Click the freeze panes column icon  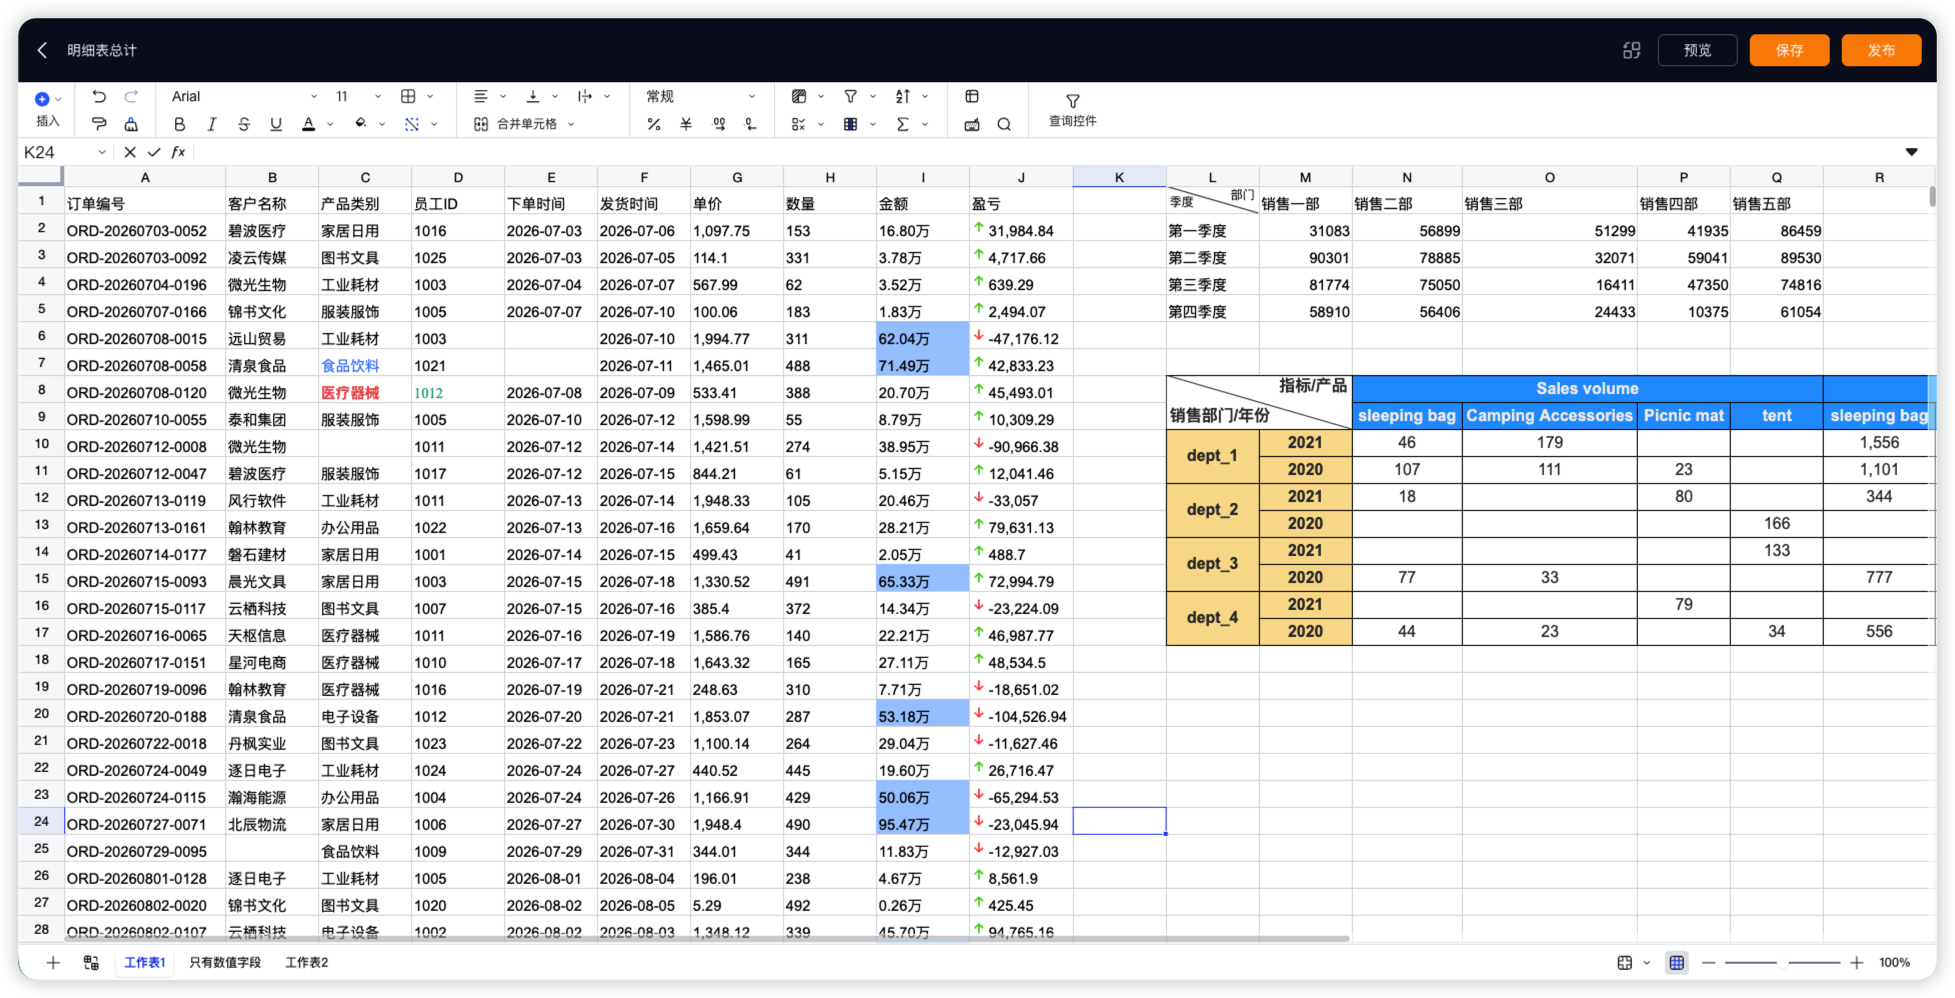point(850,124)
